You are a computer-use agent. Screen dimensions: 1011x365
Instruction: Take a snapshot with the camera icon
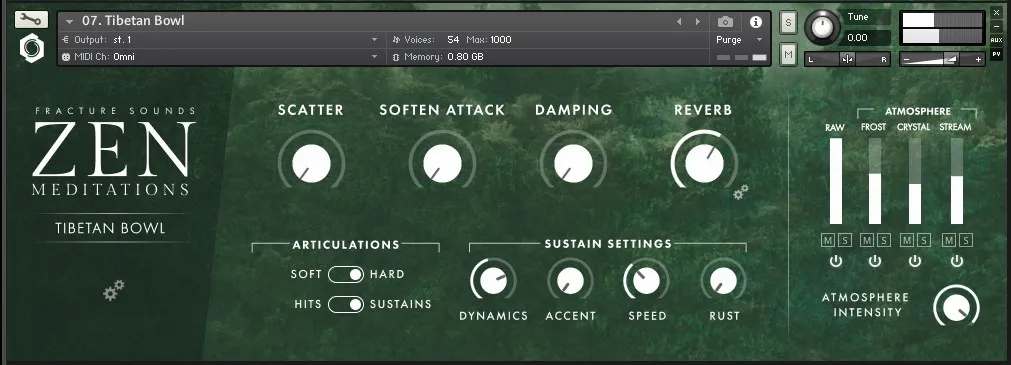point(725,22)
